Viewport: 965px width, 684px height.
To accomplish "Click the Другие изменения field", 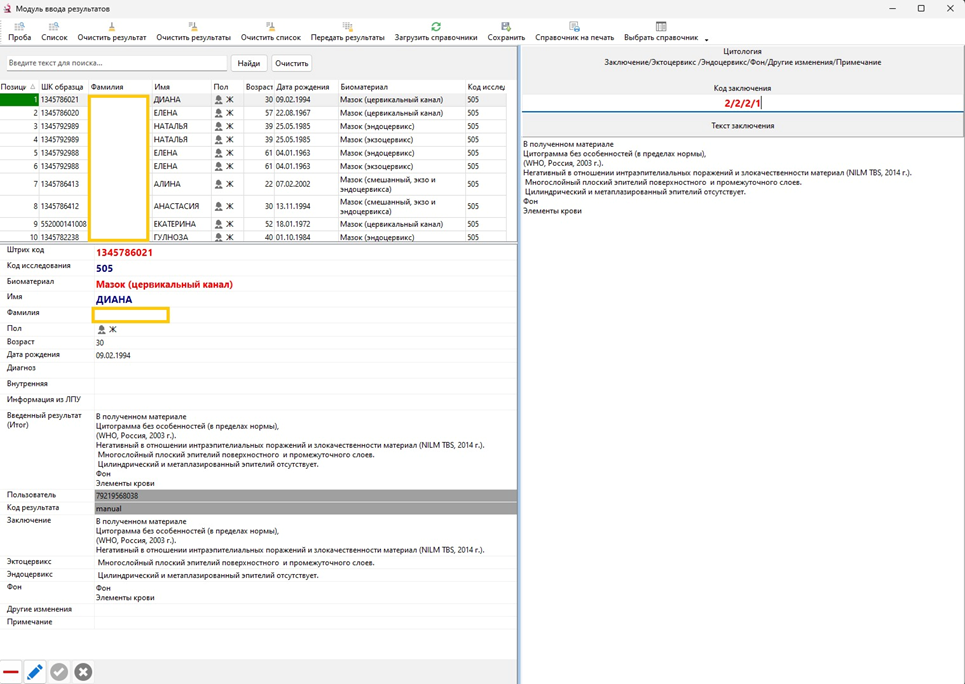I will 305,610.
